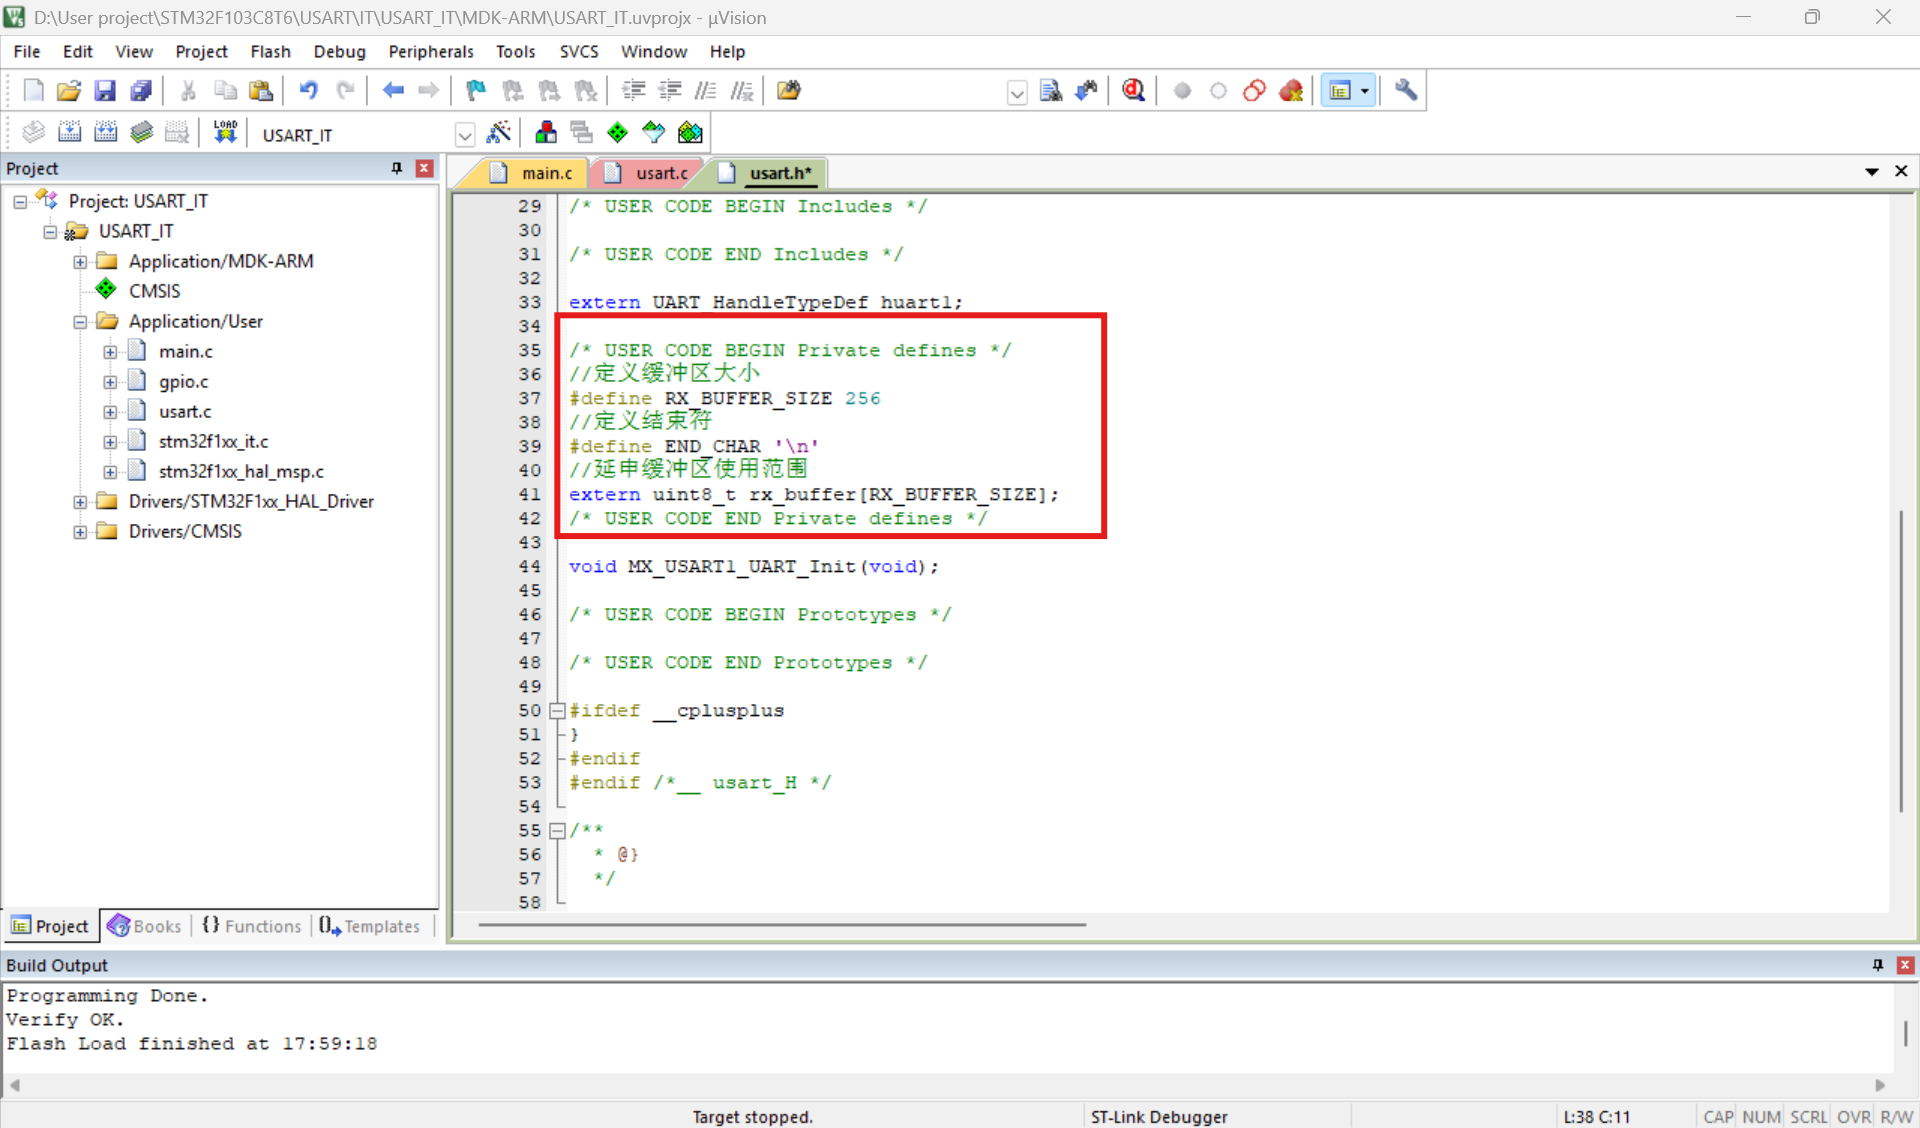Image resolution: width=1920 pixels, height=1128 pixels.
Task: Open the USART_IT target dropdown
Action: (x=464, y=134)
